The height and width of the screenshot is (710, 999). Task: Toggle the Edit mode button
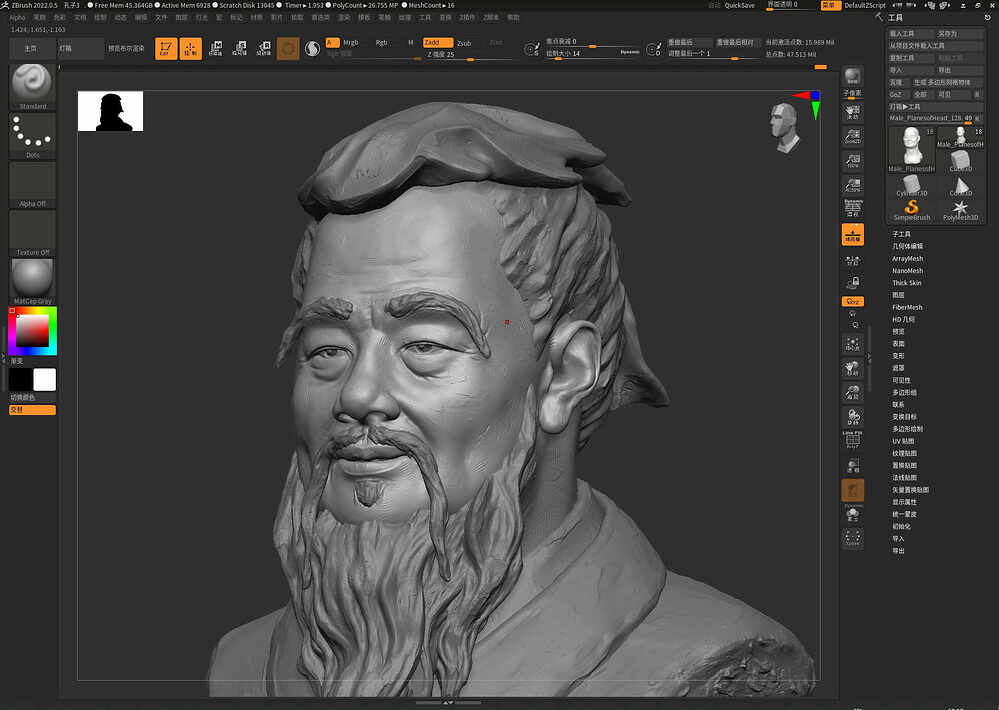[x=166, y=48]
